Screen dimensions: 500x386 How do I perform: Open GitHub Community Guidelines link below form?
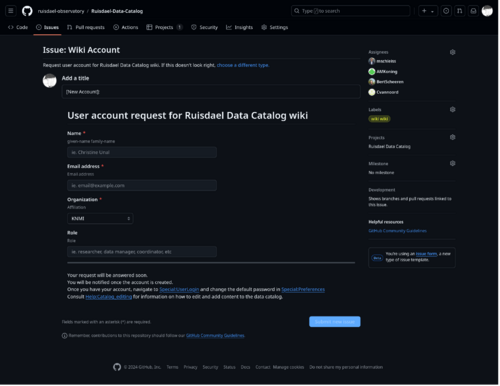tap(215, 336)
